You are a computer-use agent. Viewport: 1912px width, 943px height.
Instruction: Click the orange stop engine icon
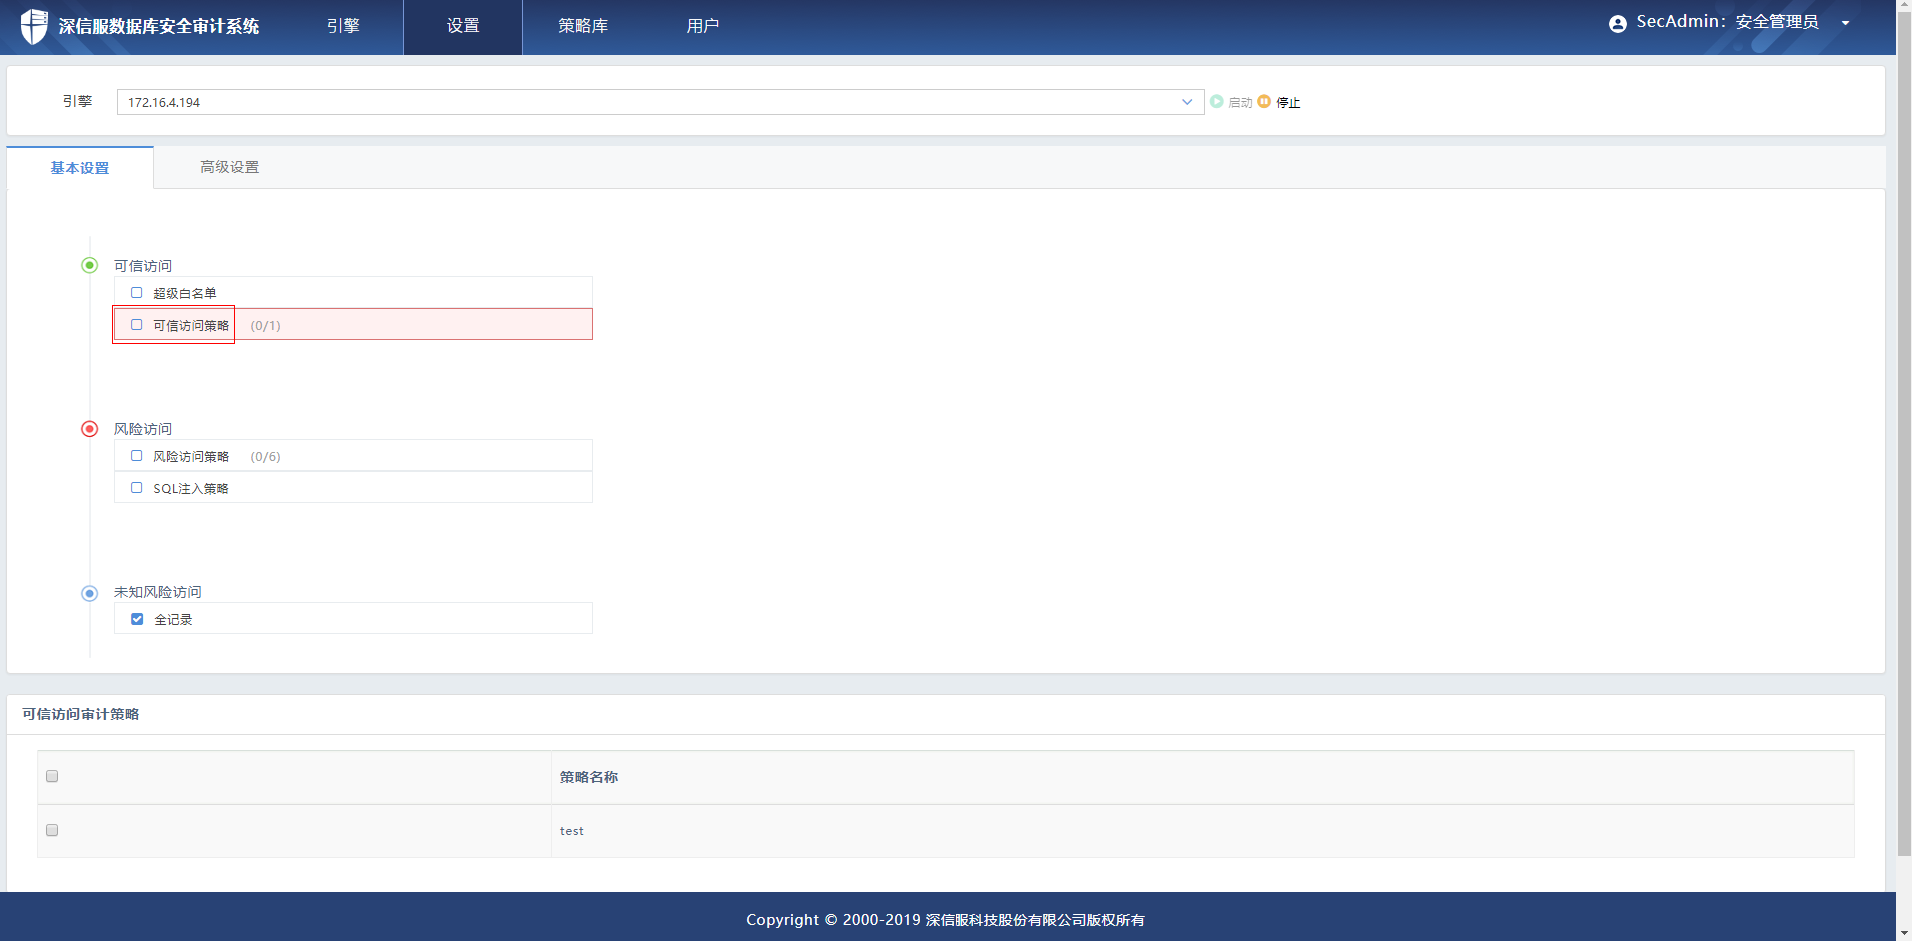pos(1264,102)
